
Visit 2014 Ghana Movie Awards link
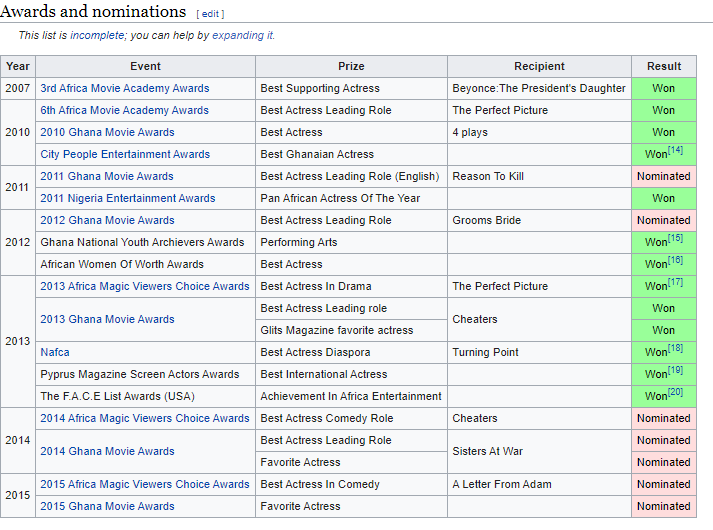click(107, 451)
